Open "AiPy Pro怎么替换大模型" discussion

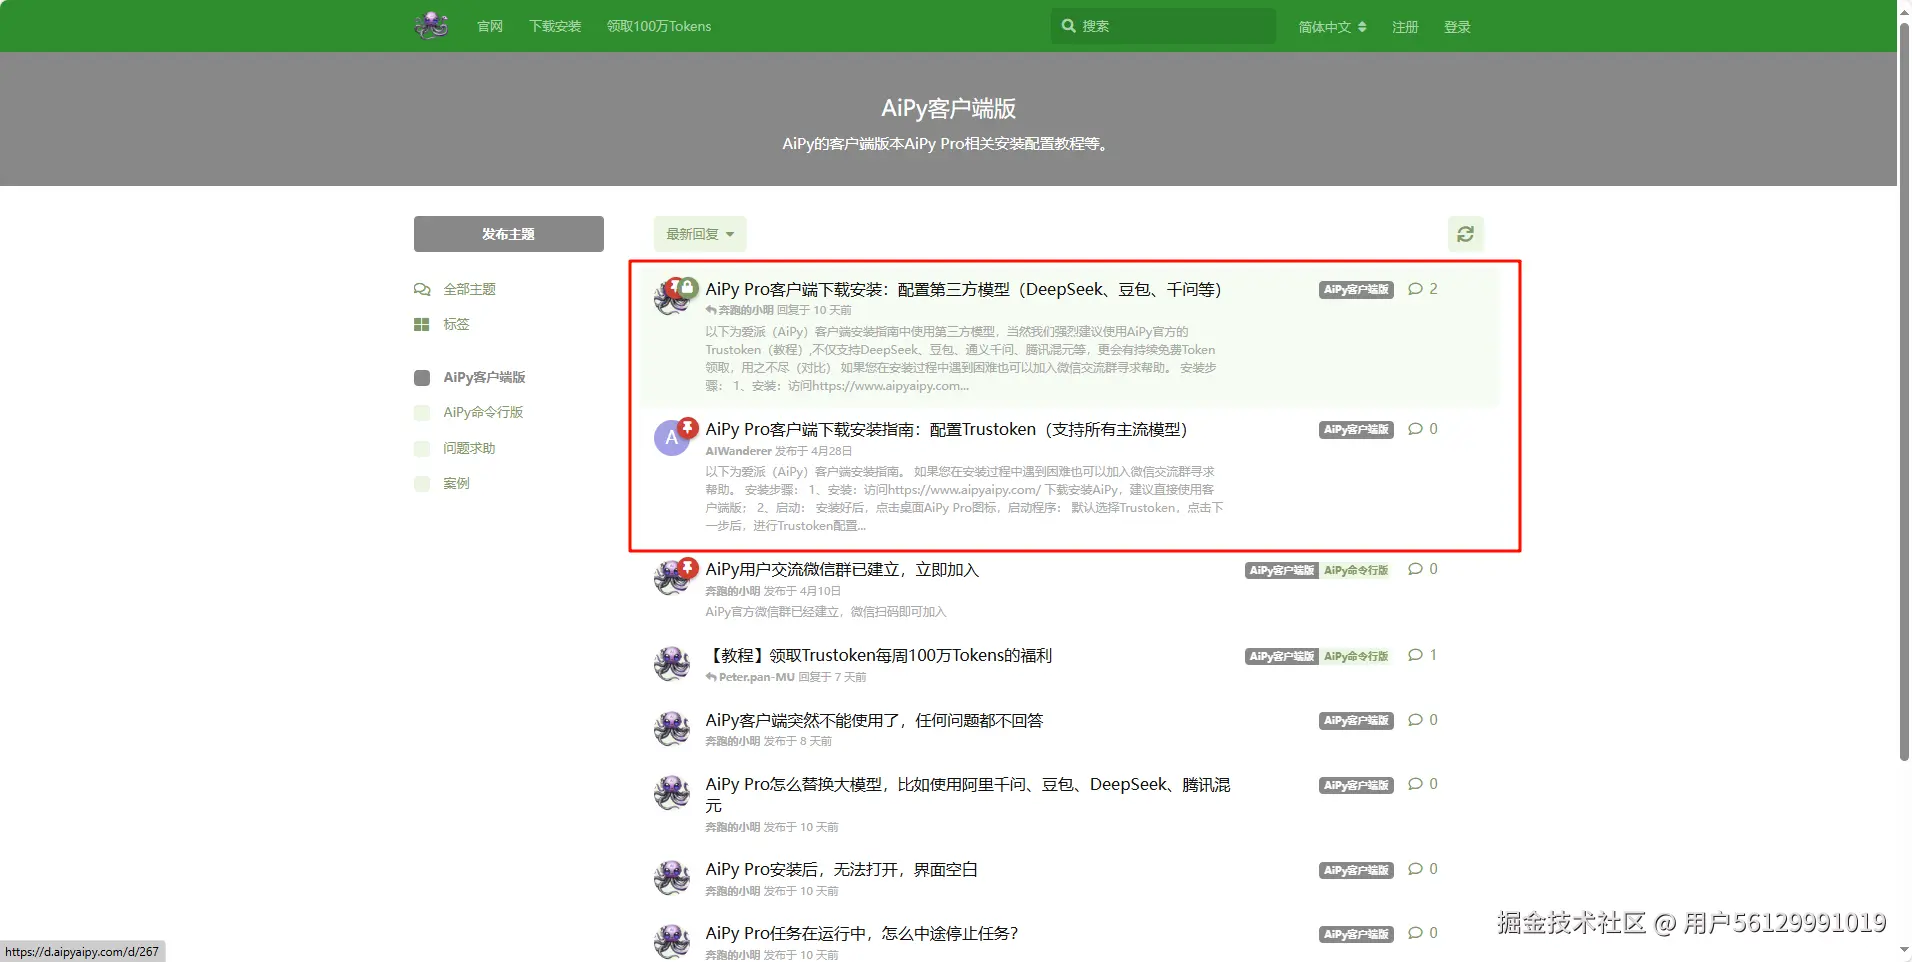[x=968, y=795]
